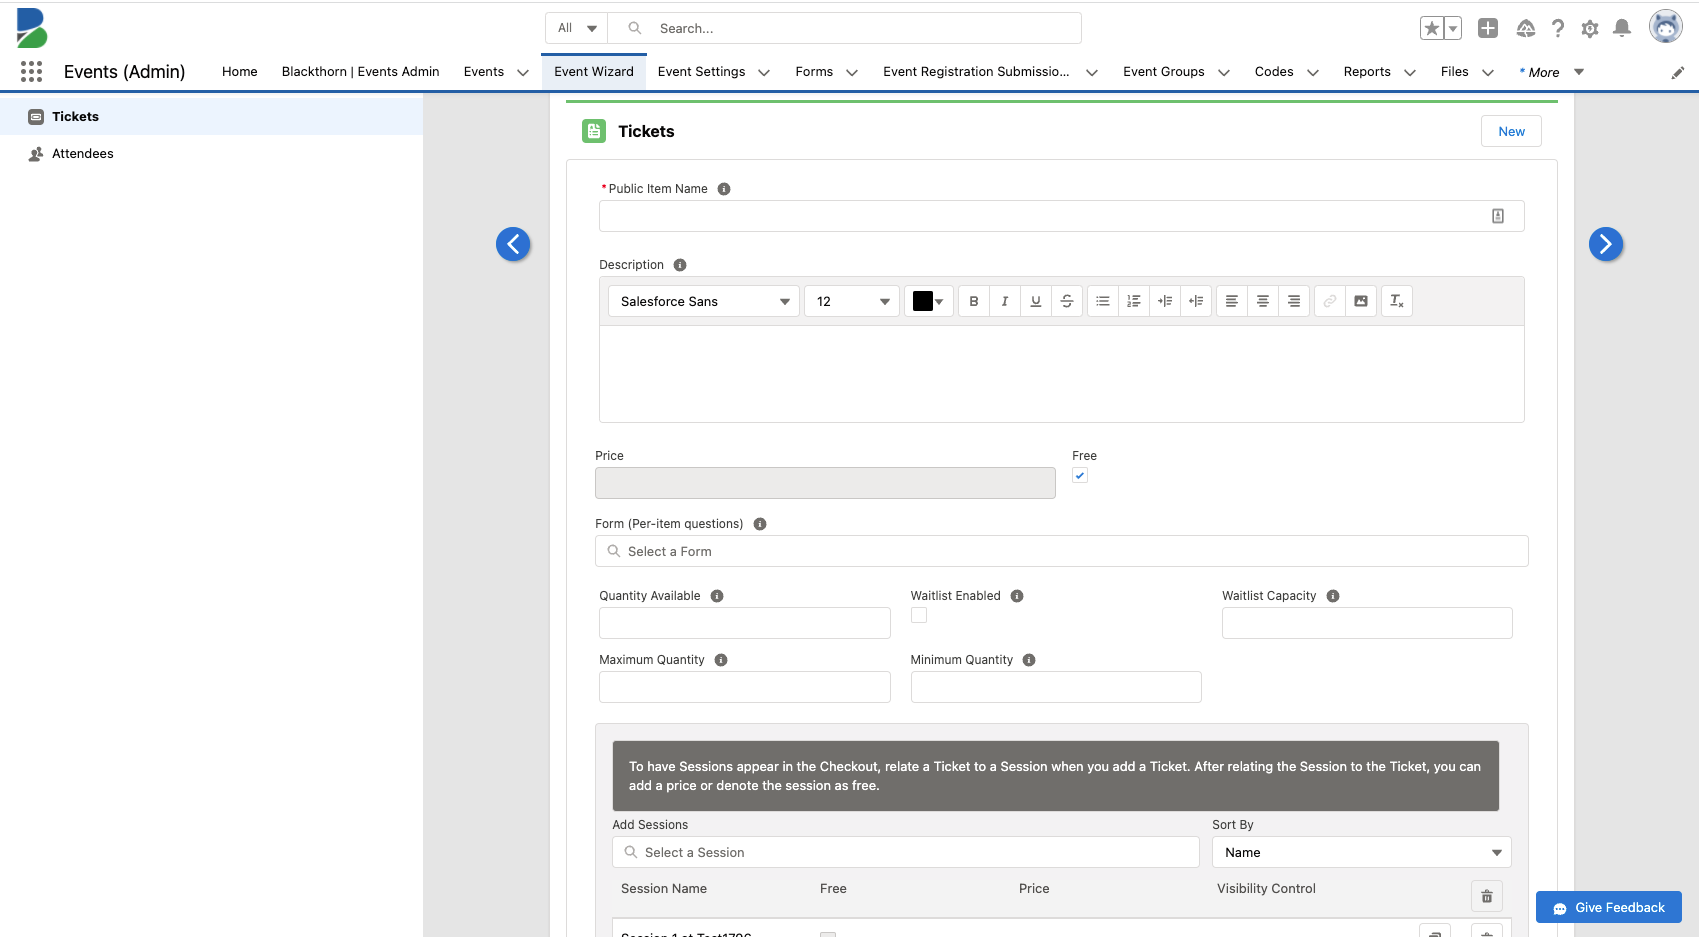Open the Salesforce Sans font dropdown
The height and width of the screenshot is (937, 1699).
click(703, 301)
